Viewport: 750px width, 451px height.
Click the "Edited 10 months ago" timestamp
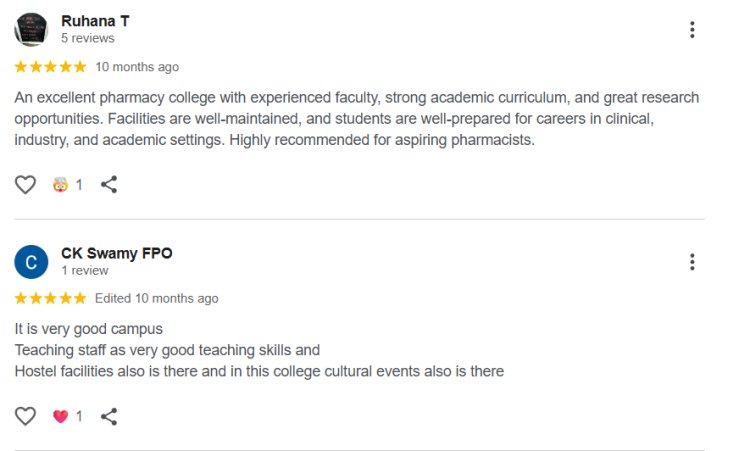point(156,298)
